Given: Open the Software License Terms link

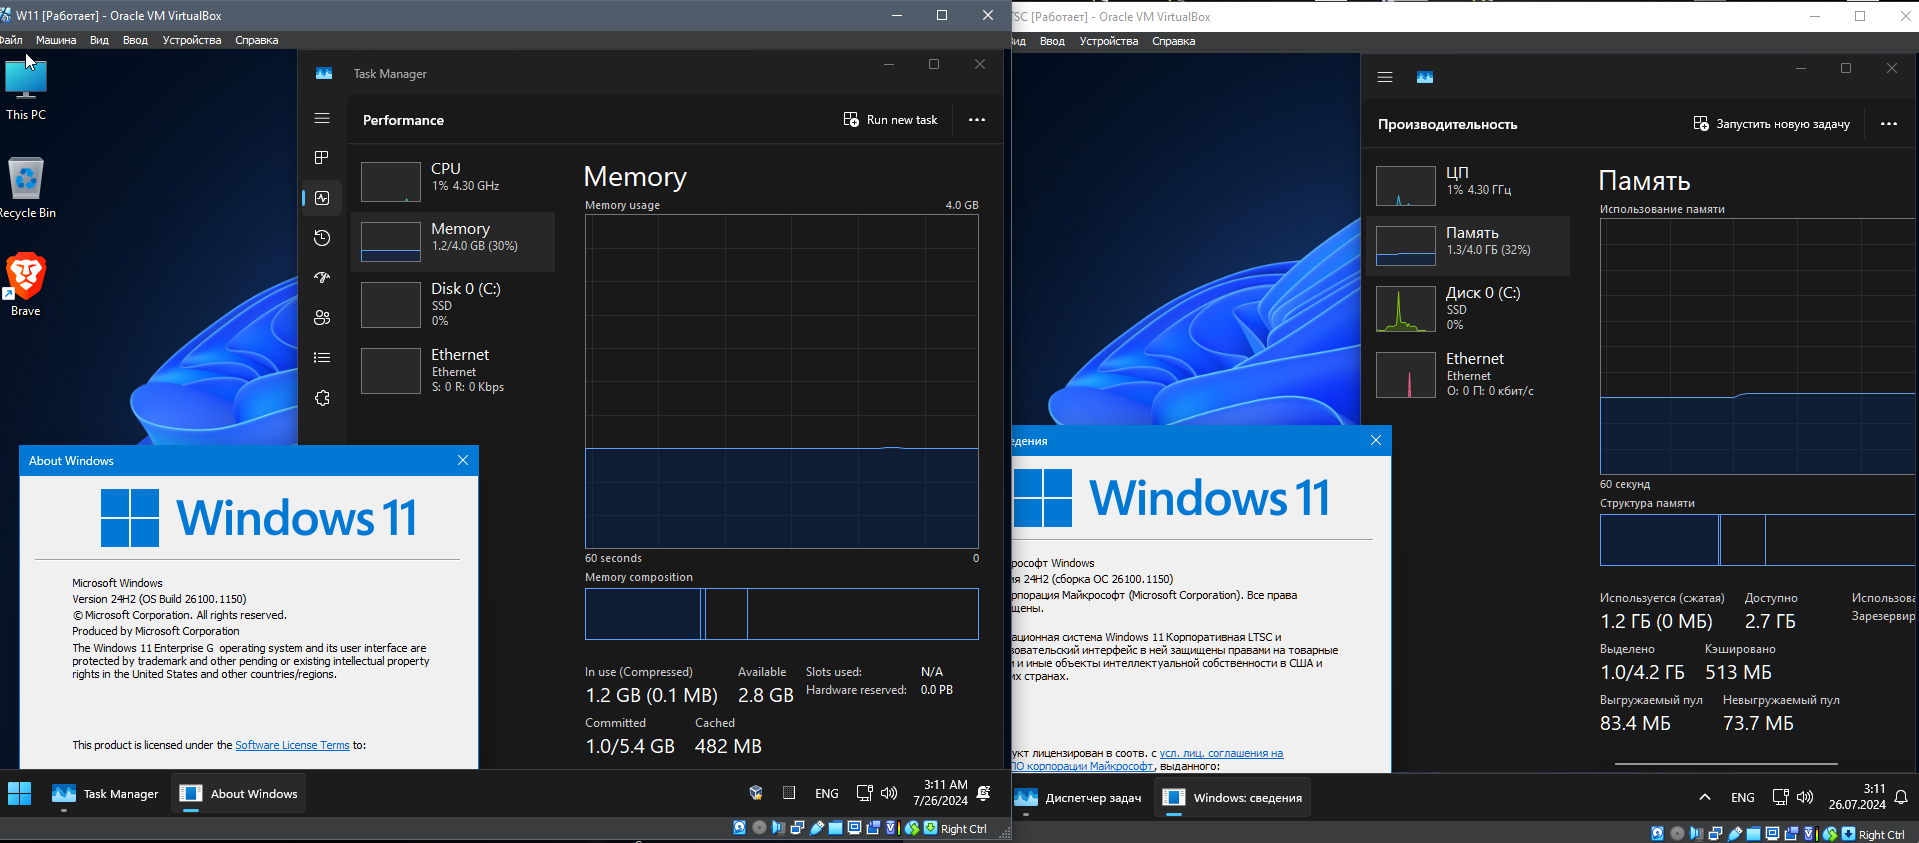Looking at the screenshot, I should coord(292,745).
